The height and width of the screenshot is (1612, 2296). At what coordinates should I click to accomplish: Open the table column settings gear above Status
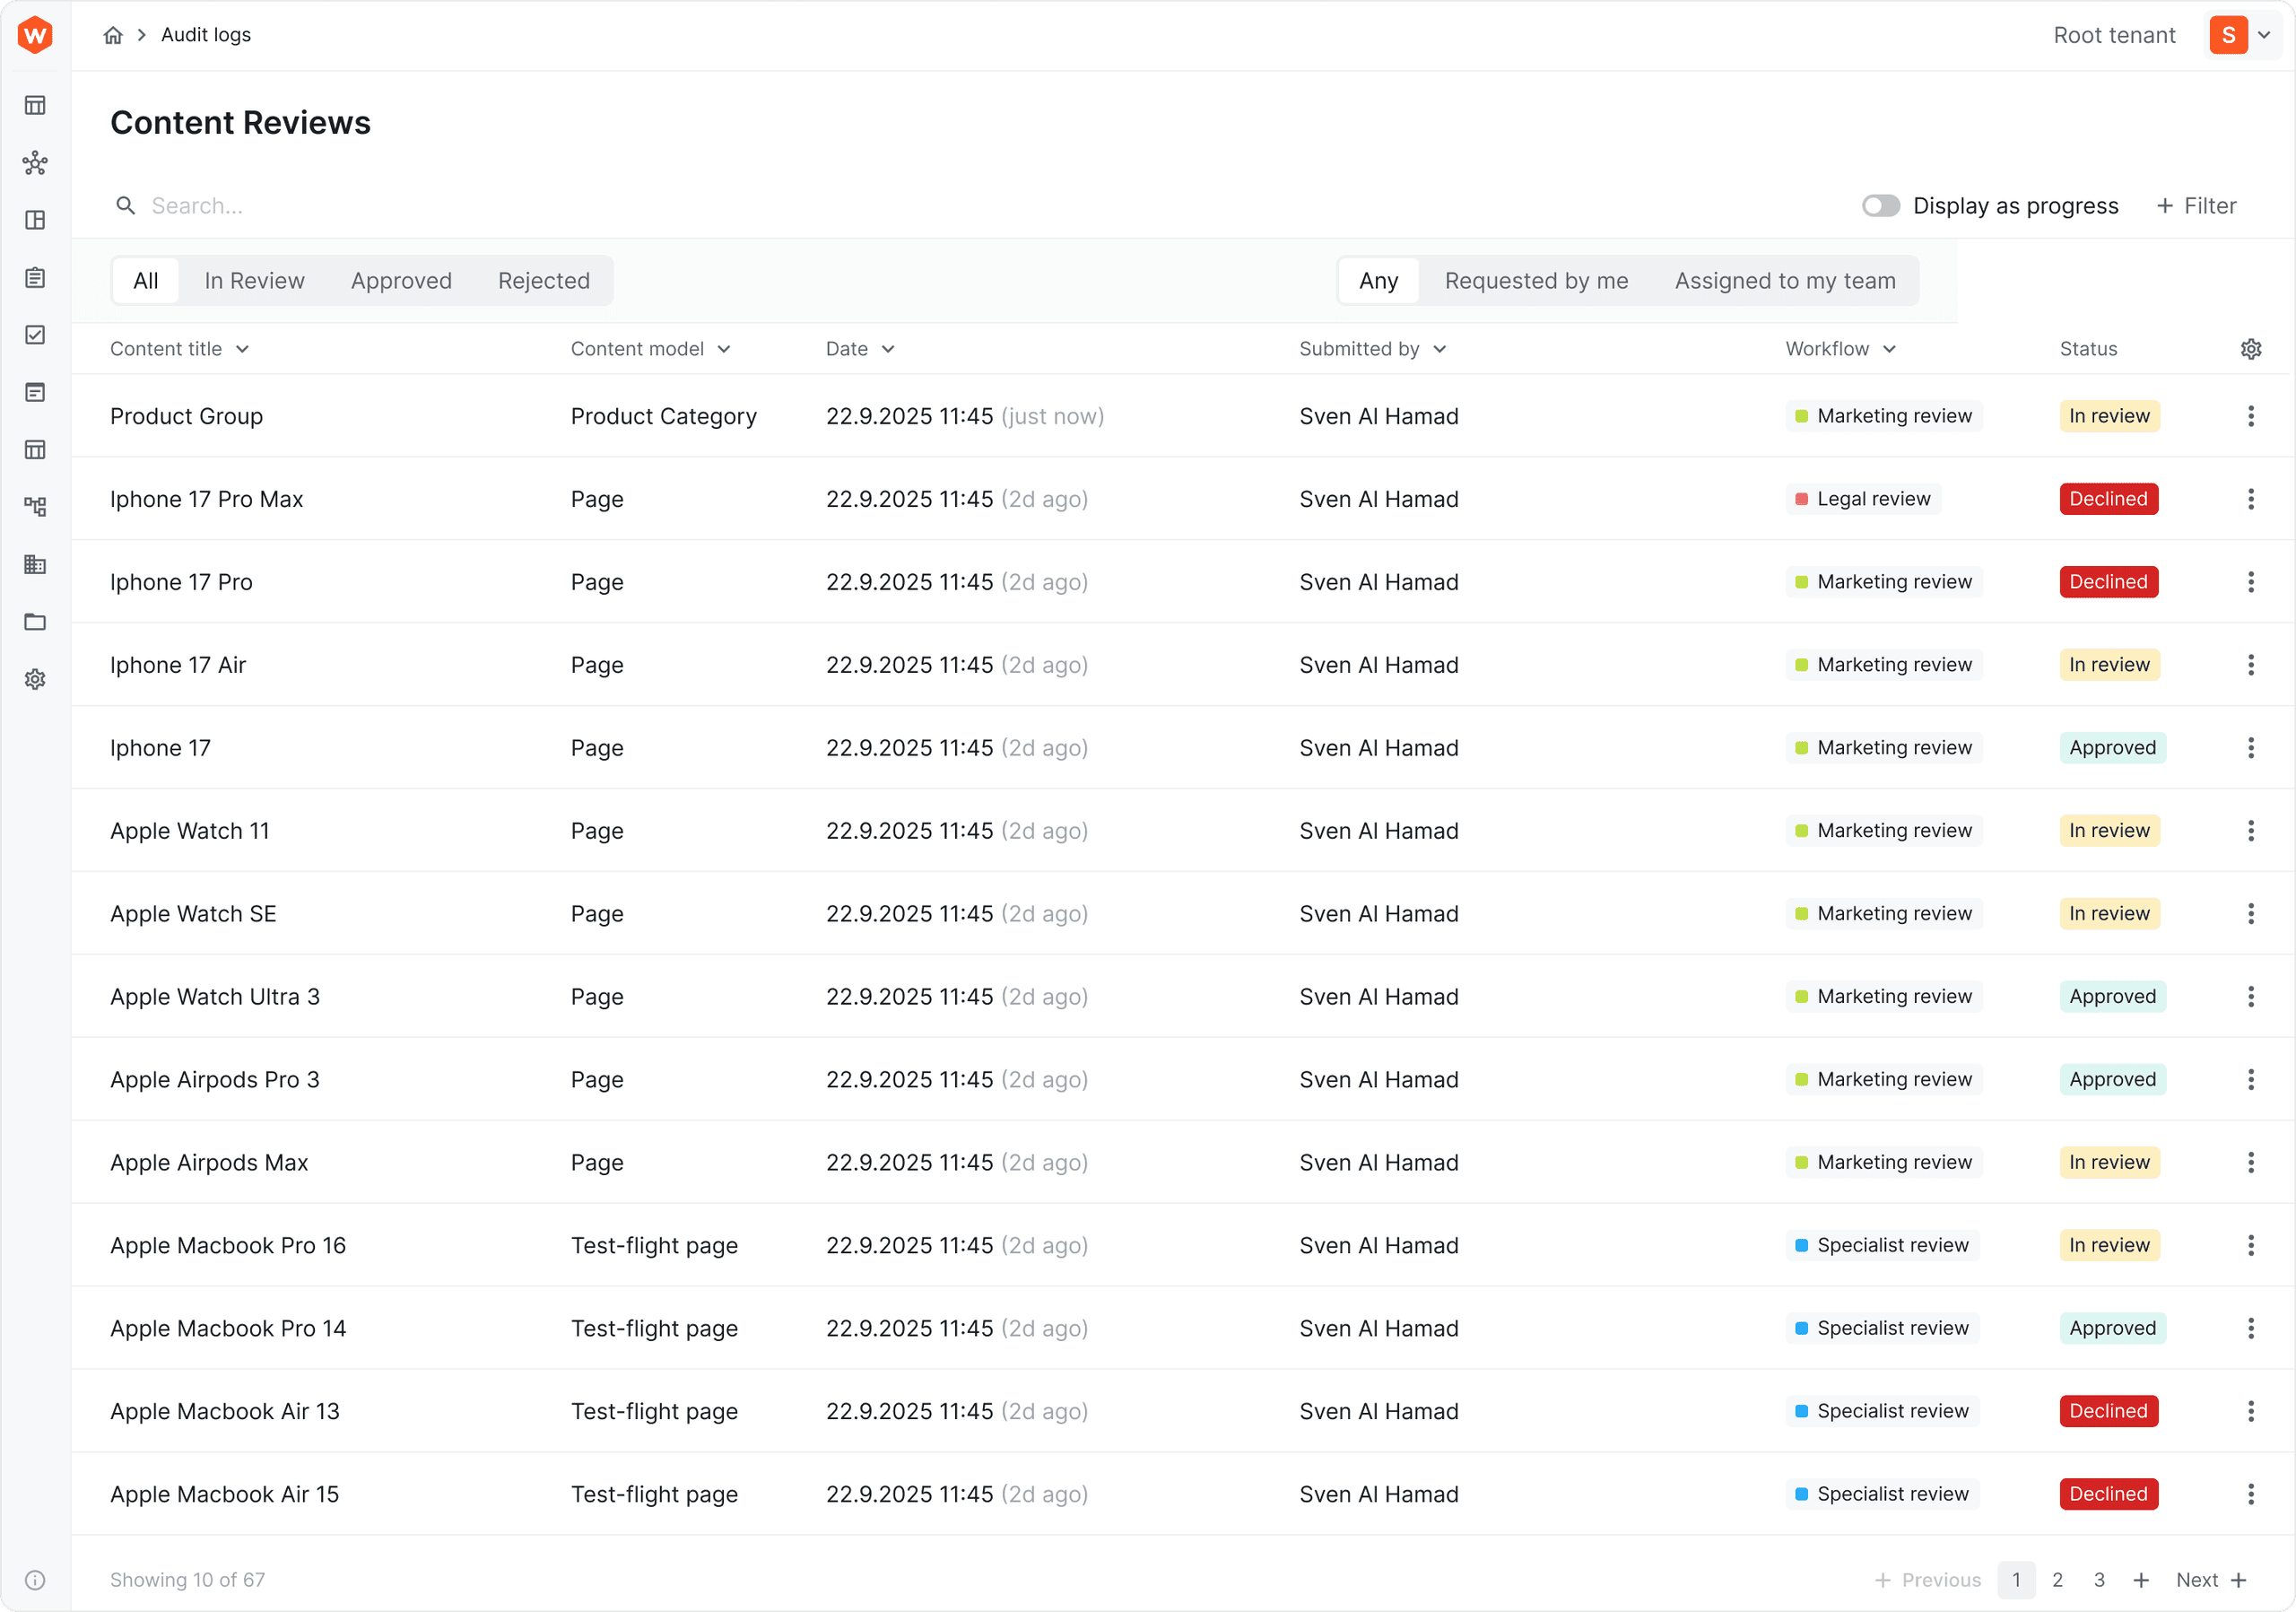pyautogui.click(x=2250, y=348)
